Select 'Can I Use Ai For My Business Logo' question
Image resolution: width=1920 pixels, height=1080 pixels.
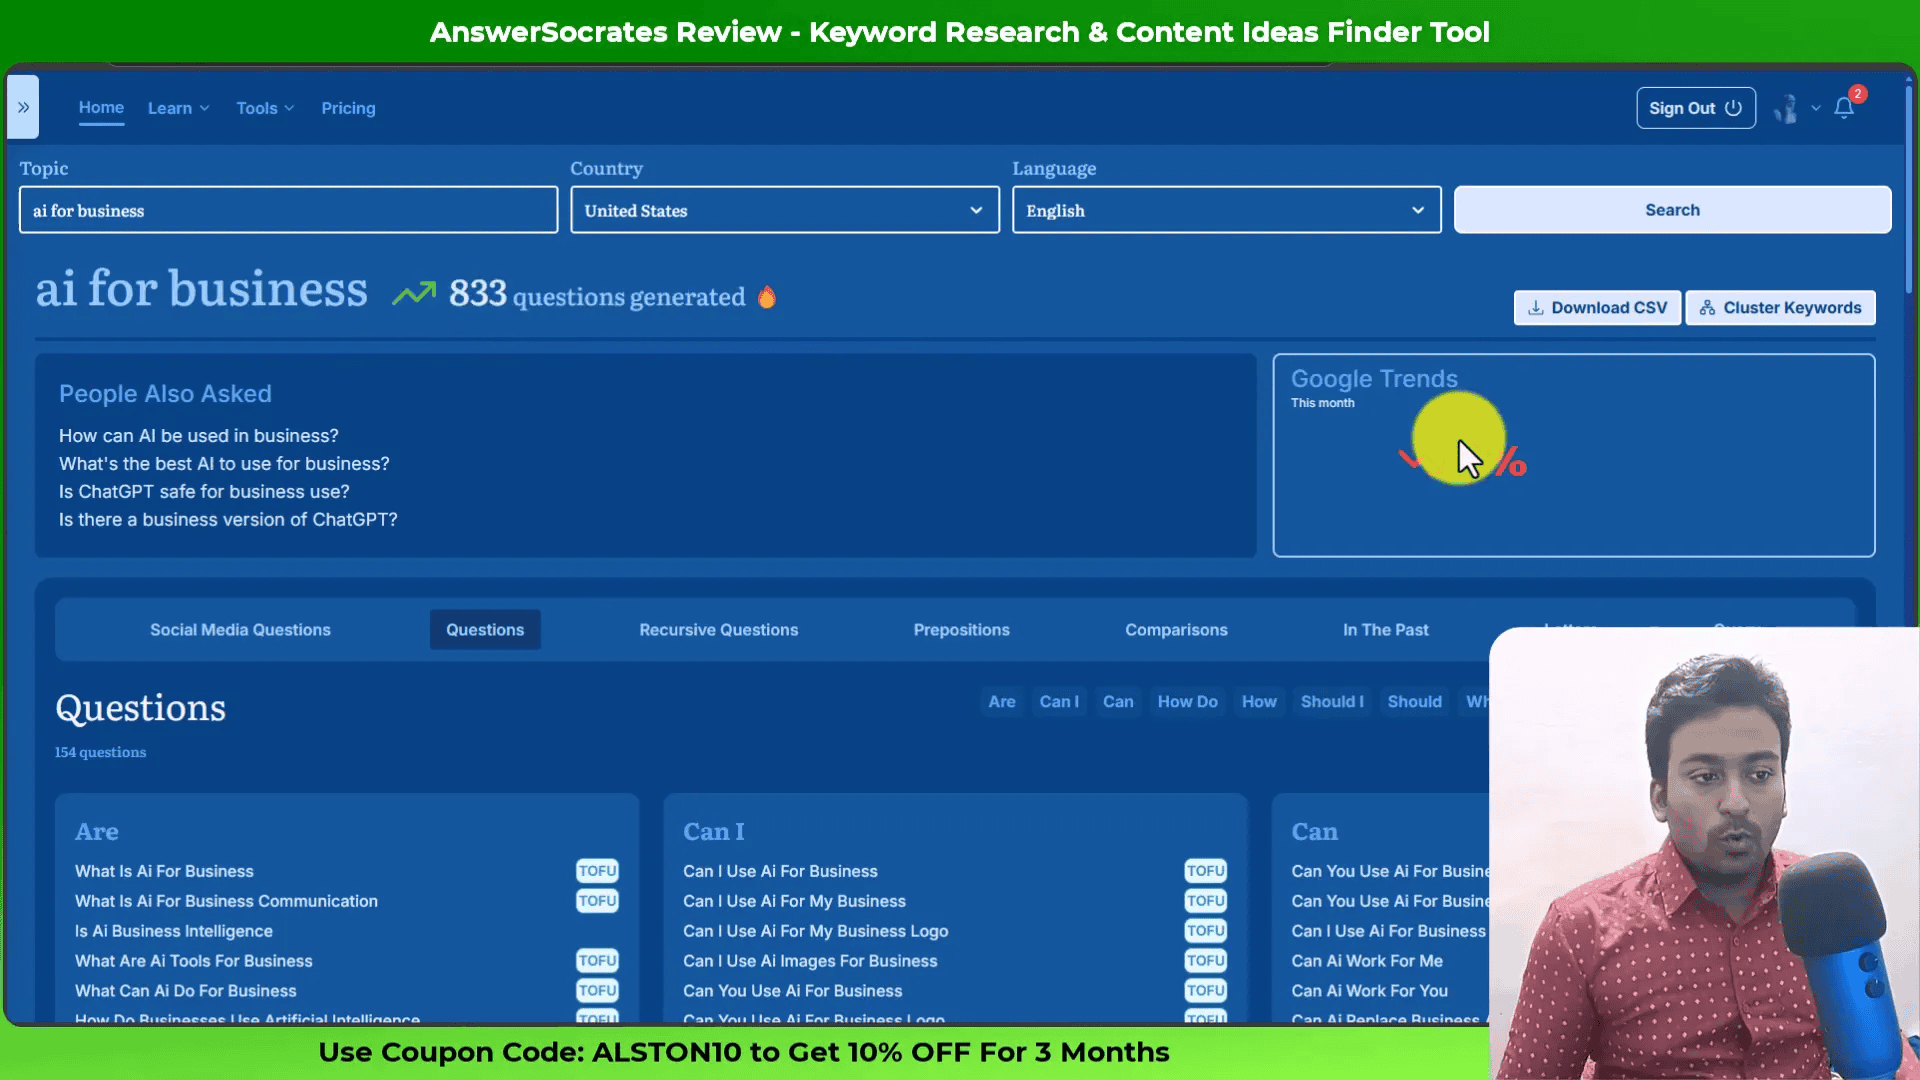[816, 931]
